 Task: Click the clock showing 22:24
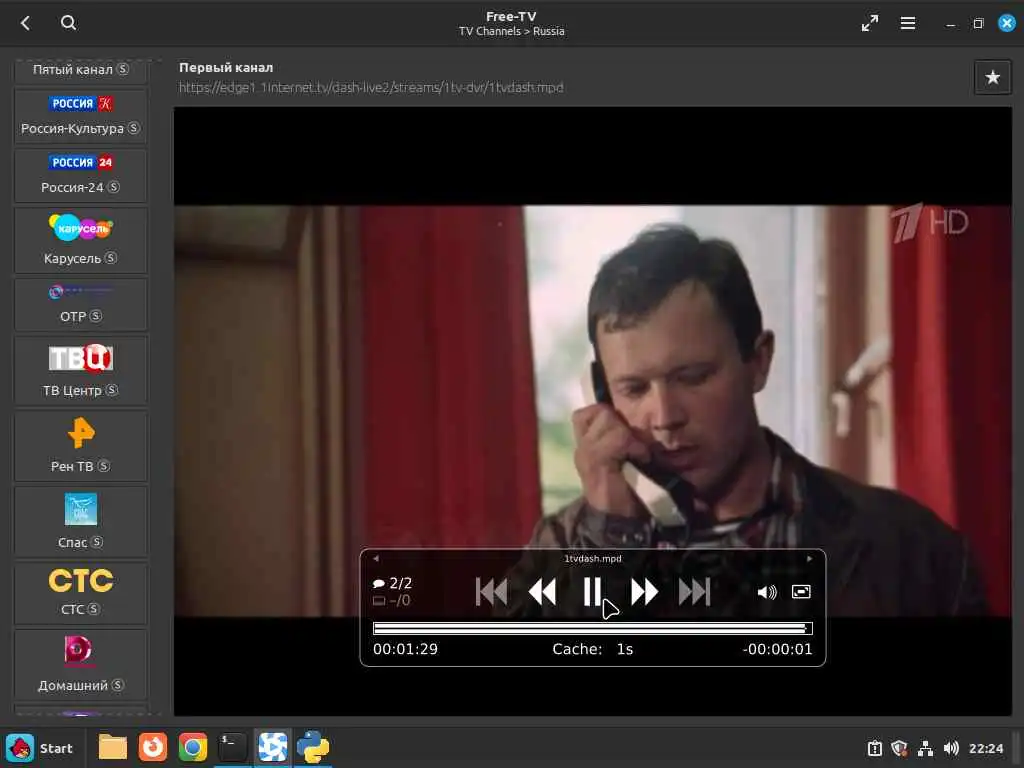(985, 748)
